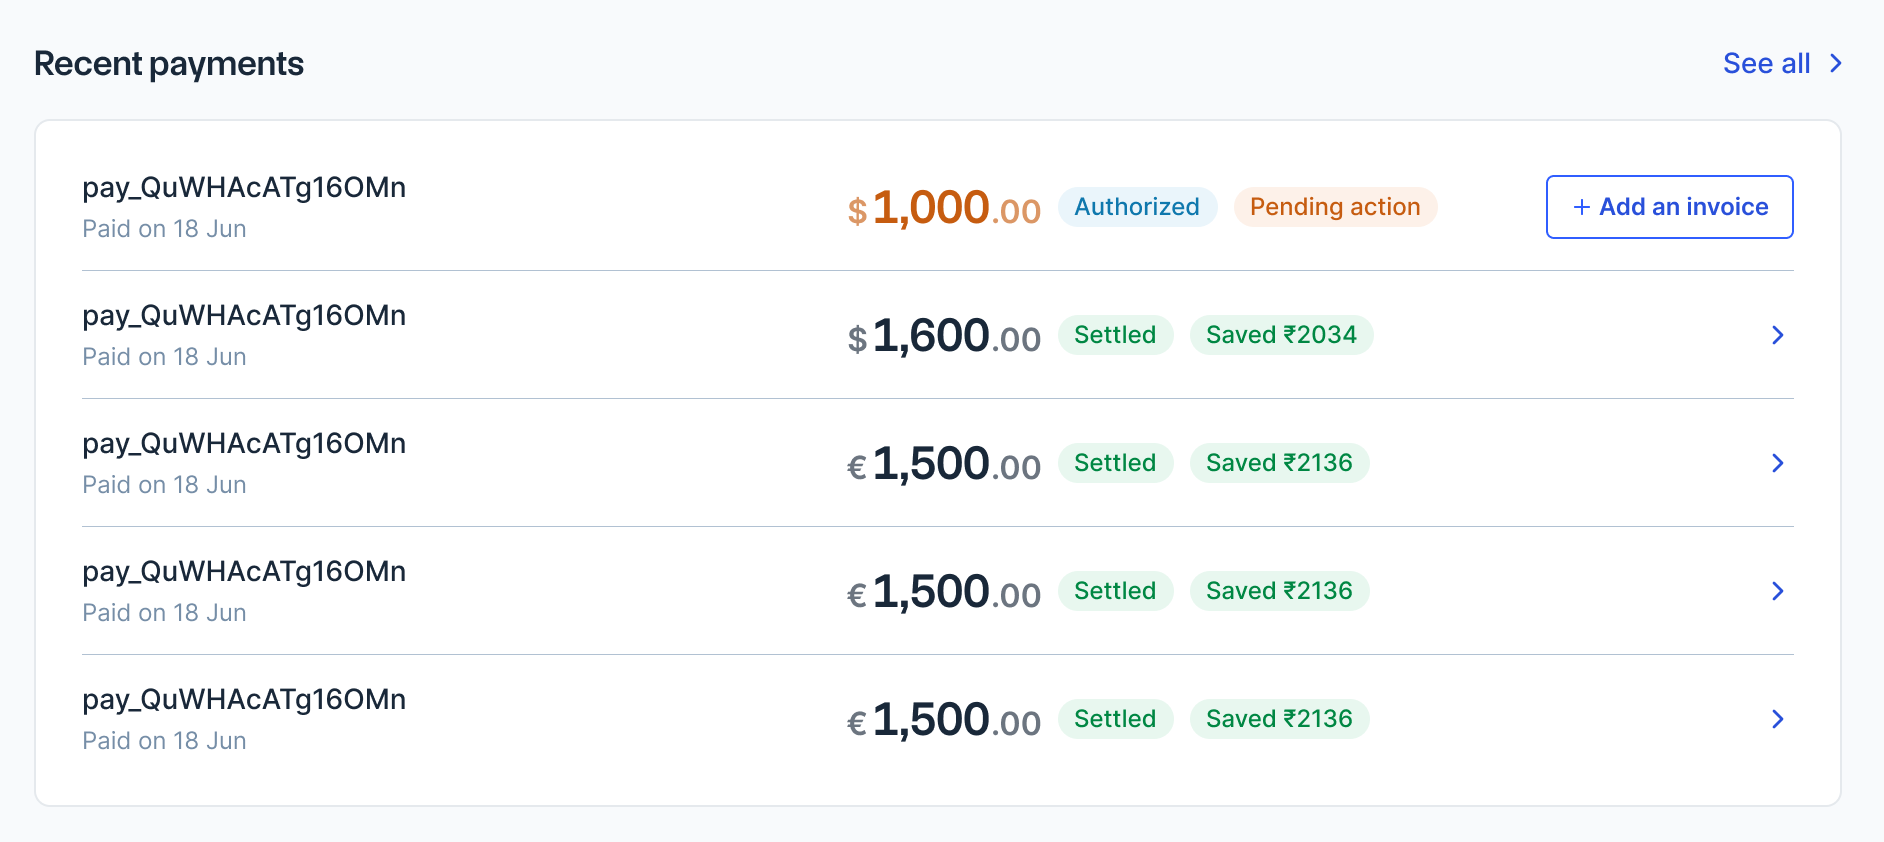Expand the $1,600.00 settled payment row
Screen dimensions: 1884x842
coord(1777,335)
